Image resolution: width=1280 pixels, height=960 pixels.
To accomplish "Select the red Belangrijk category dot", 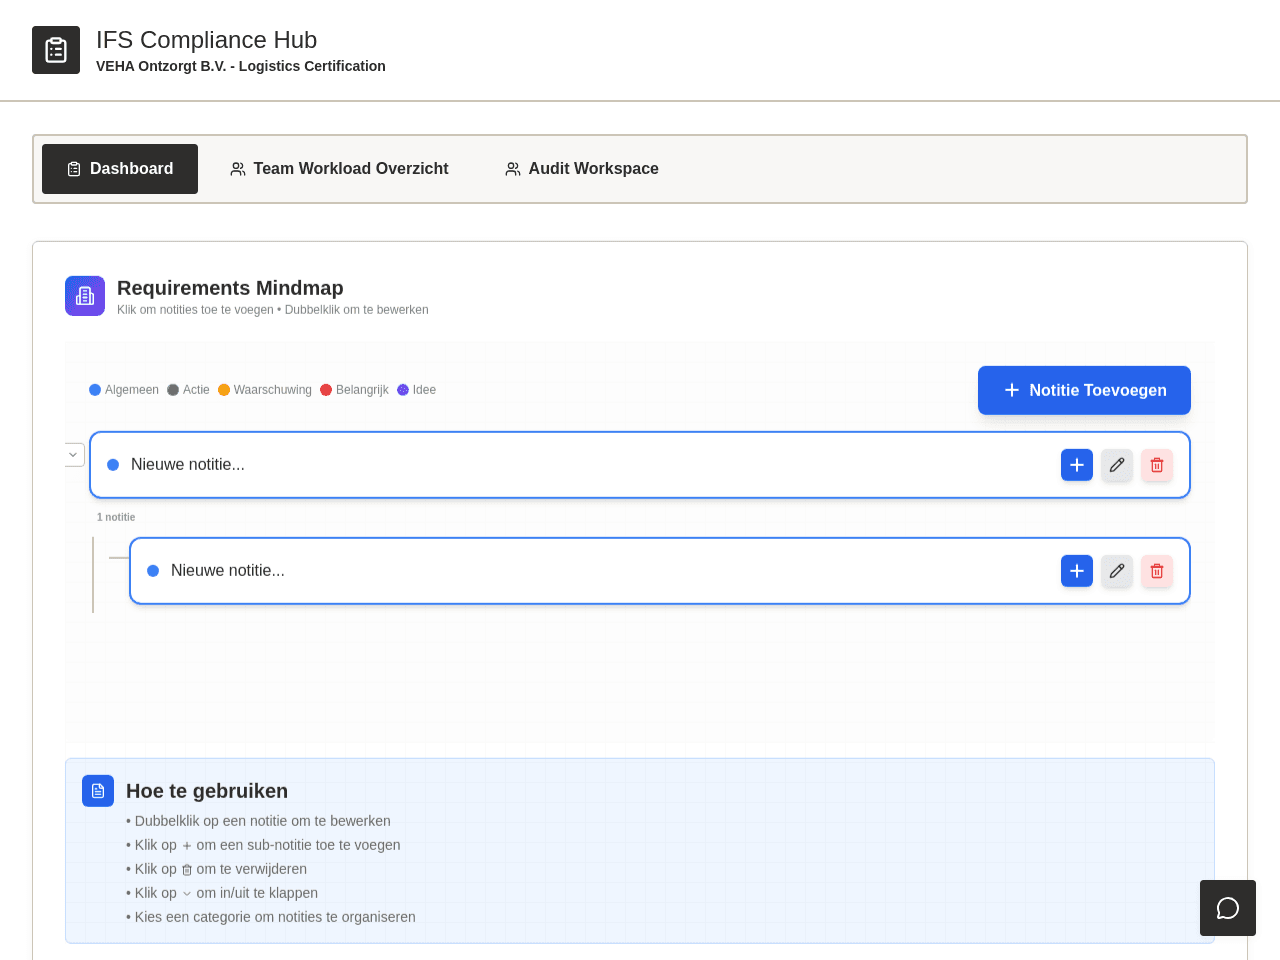I will [x=326, y=390].
